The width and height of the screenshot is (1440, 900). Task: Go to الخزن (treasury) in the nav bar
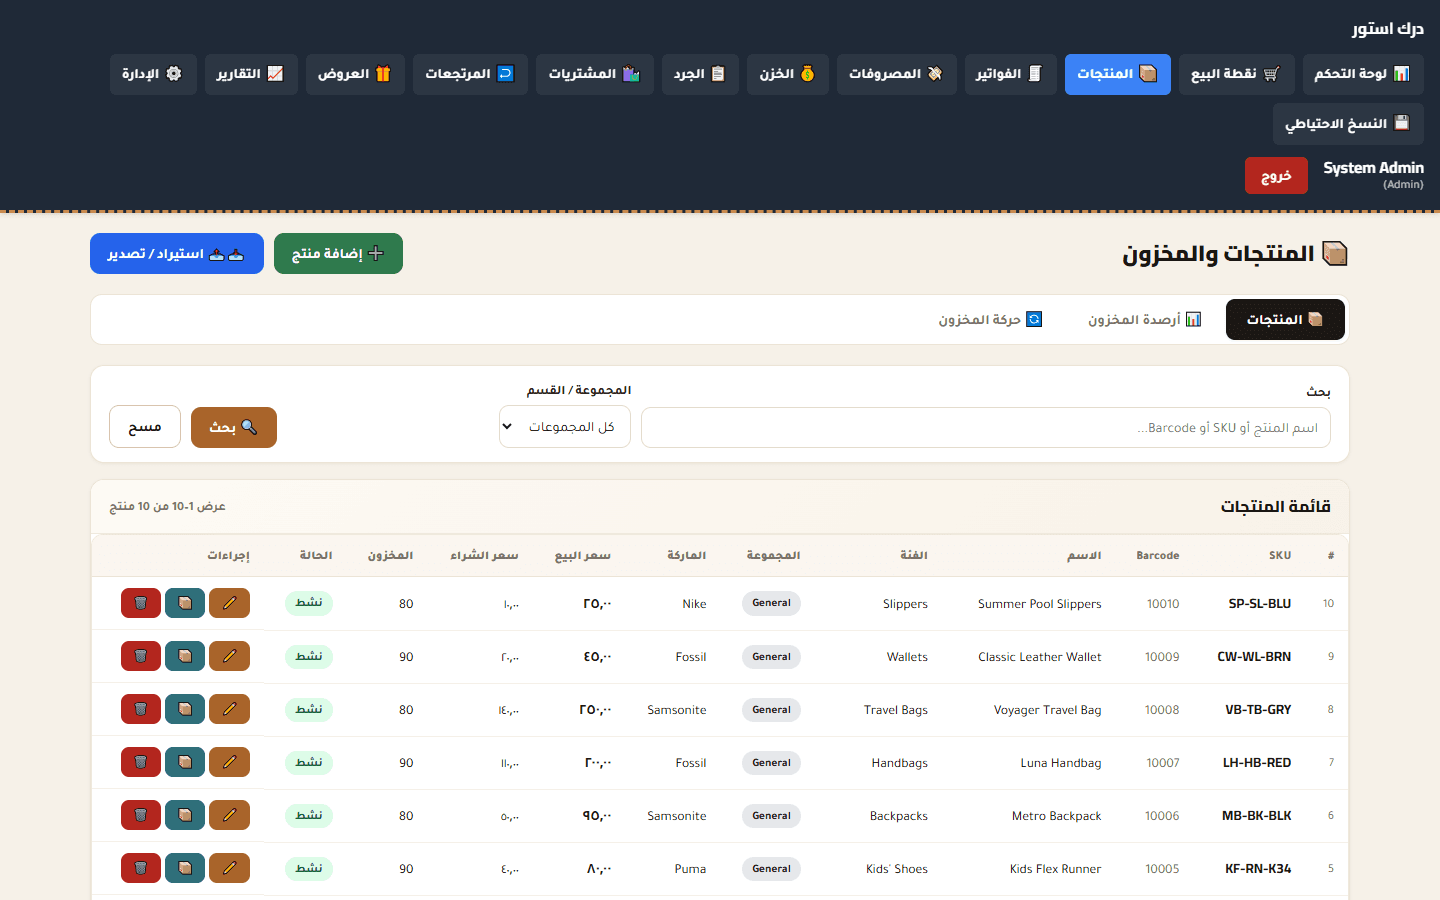[x=787, y=74]
